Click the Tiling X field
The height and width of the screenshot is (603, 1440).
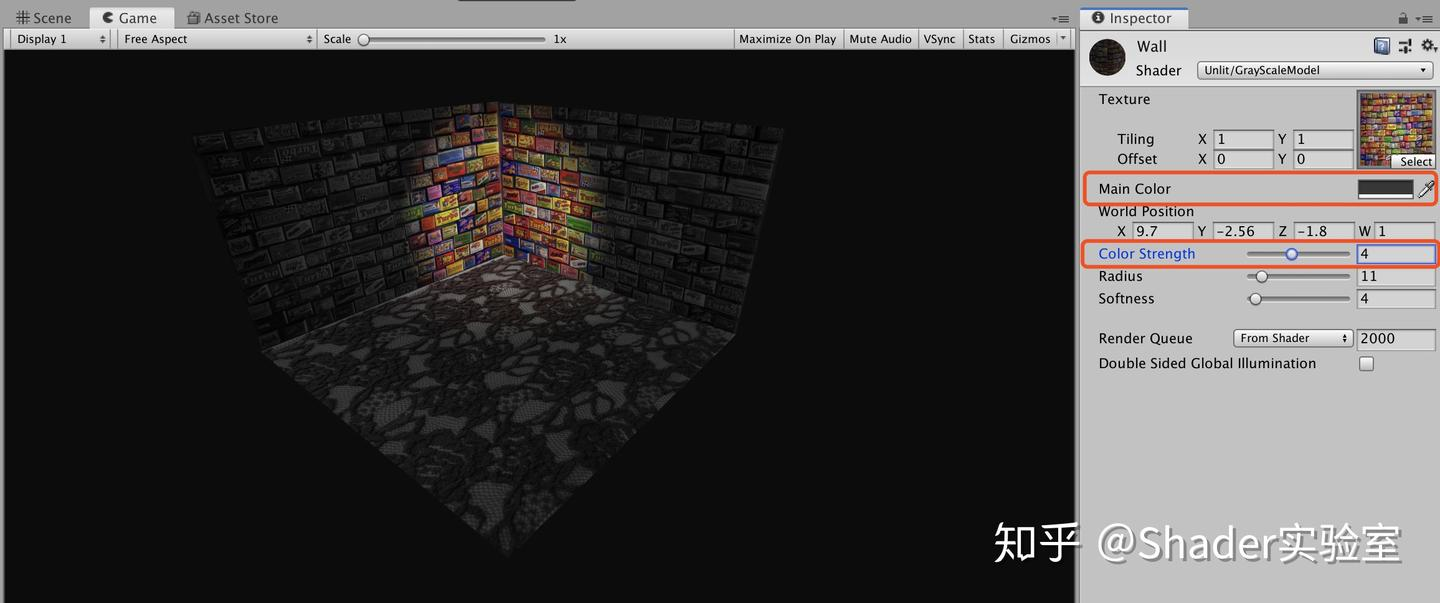pyautogui.click(x=1243, y=139)
